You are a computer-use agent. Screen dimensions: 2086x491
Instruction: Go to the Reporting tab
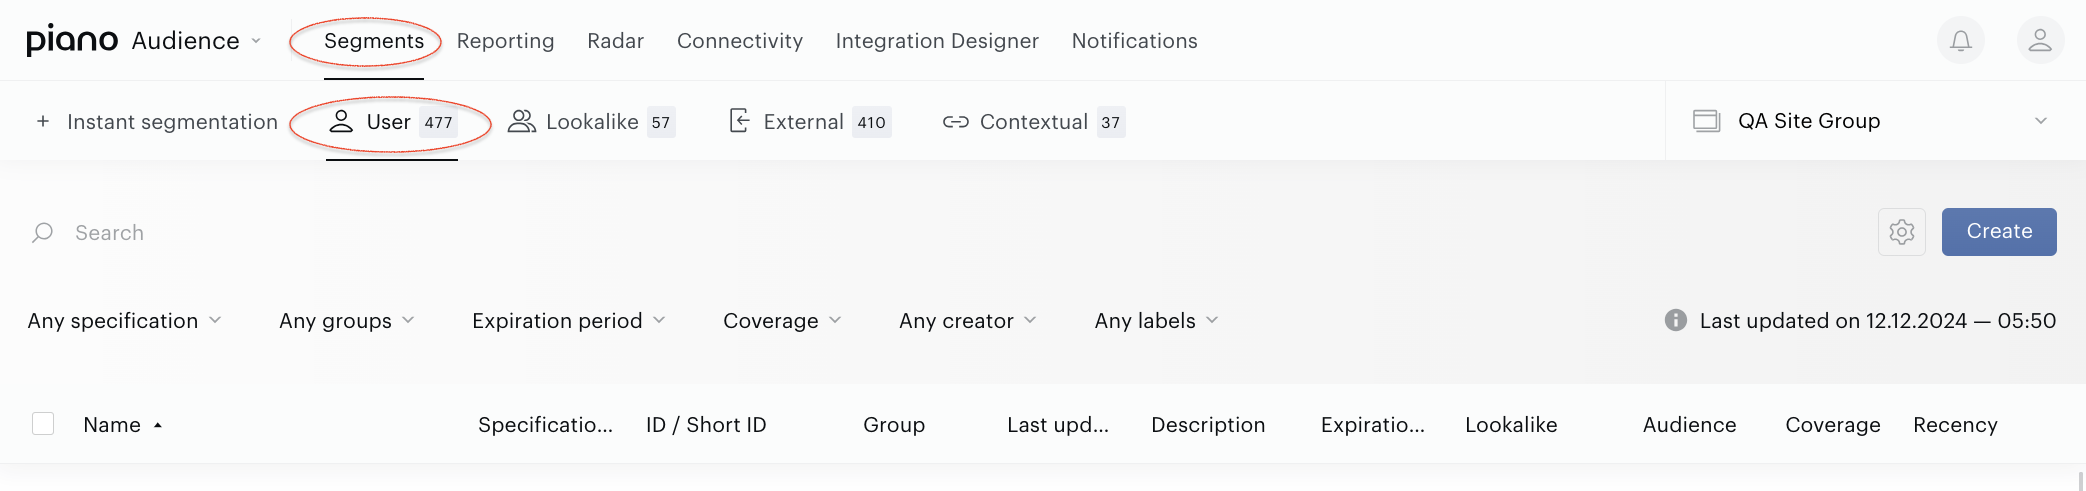505,41
